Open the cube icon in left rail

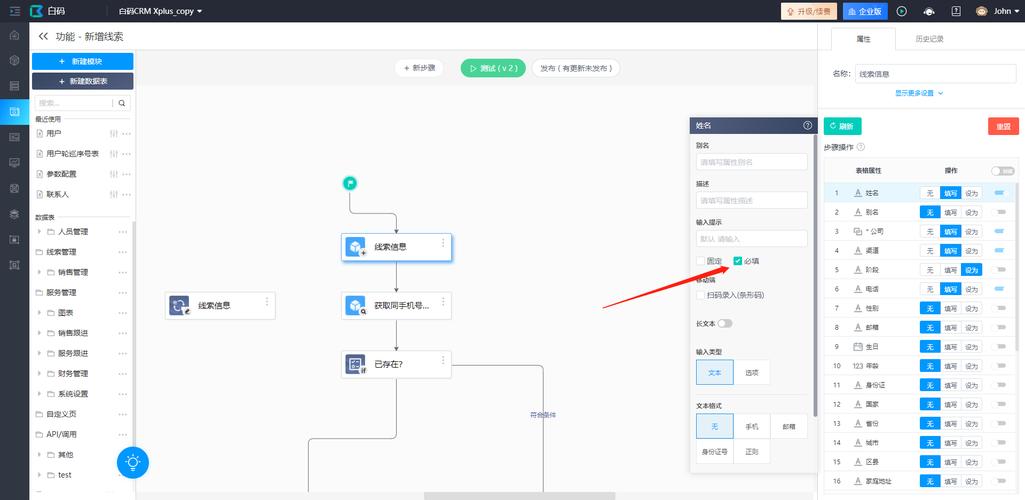(x=14, y=60)
